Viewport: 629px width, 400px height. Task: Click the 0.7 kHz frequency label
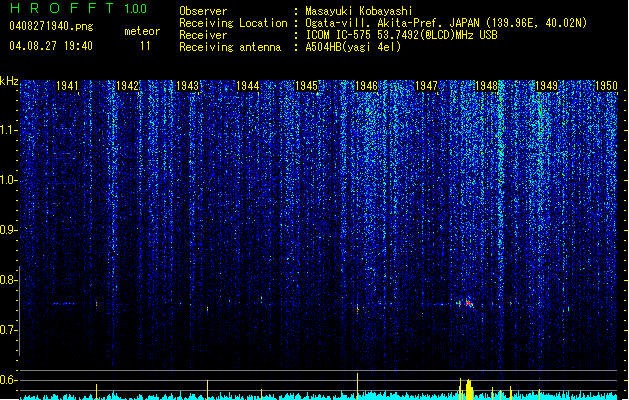click(9, 330)
